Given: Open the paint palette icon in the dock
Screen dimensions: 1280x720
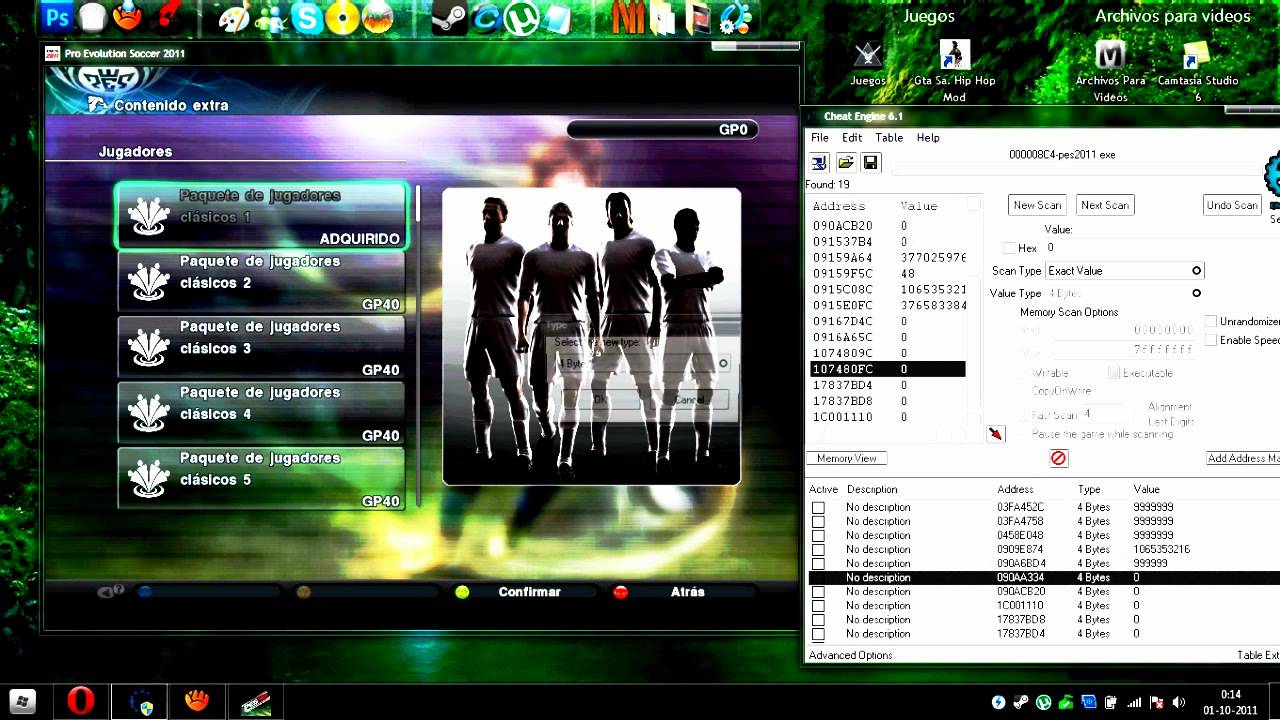Looking at the screenshot, I should pos(234,18).
